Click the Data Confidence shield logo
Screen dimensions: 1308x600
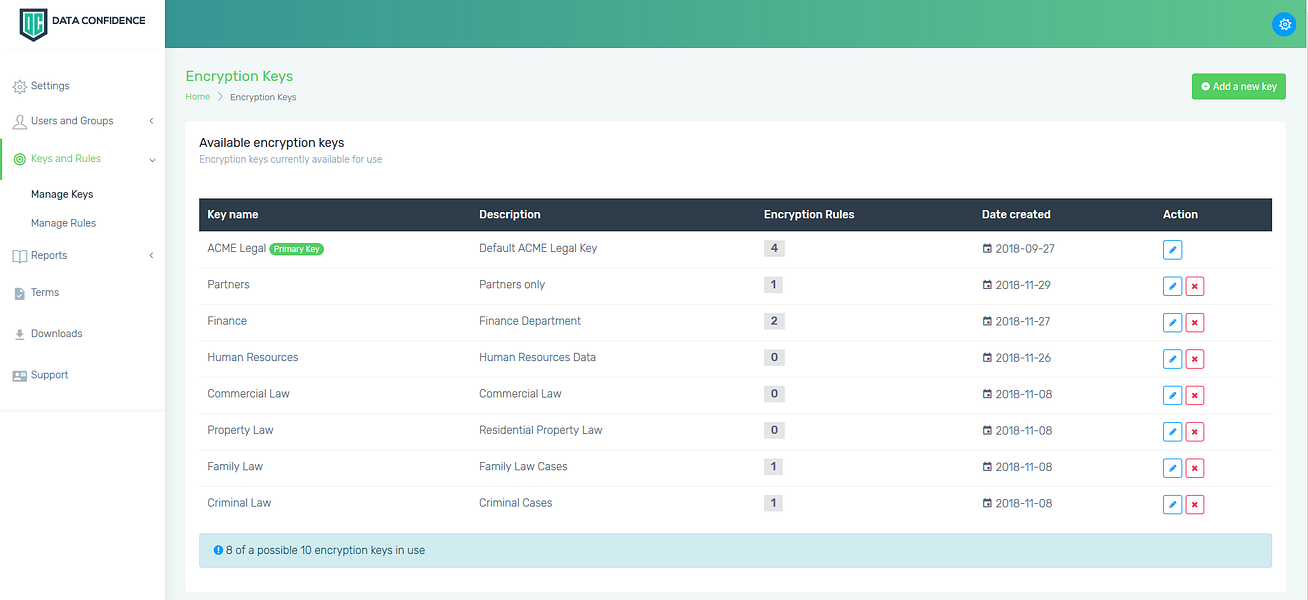point(34,23)
